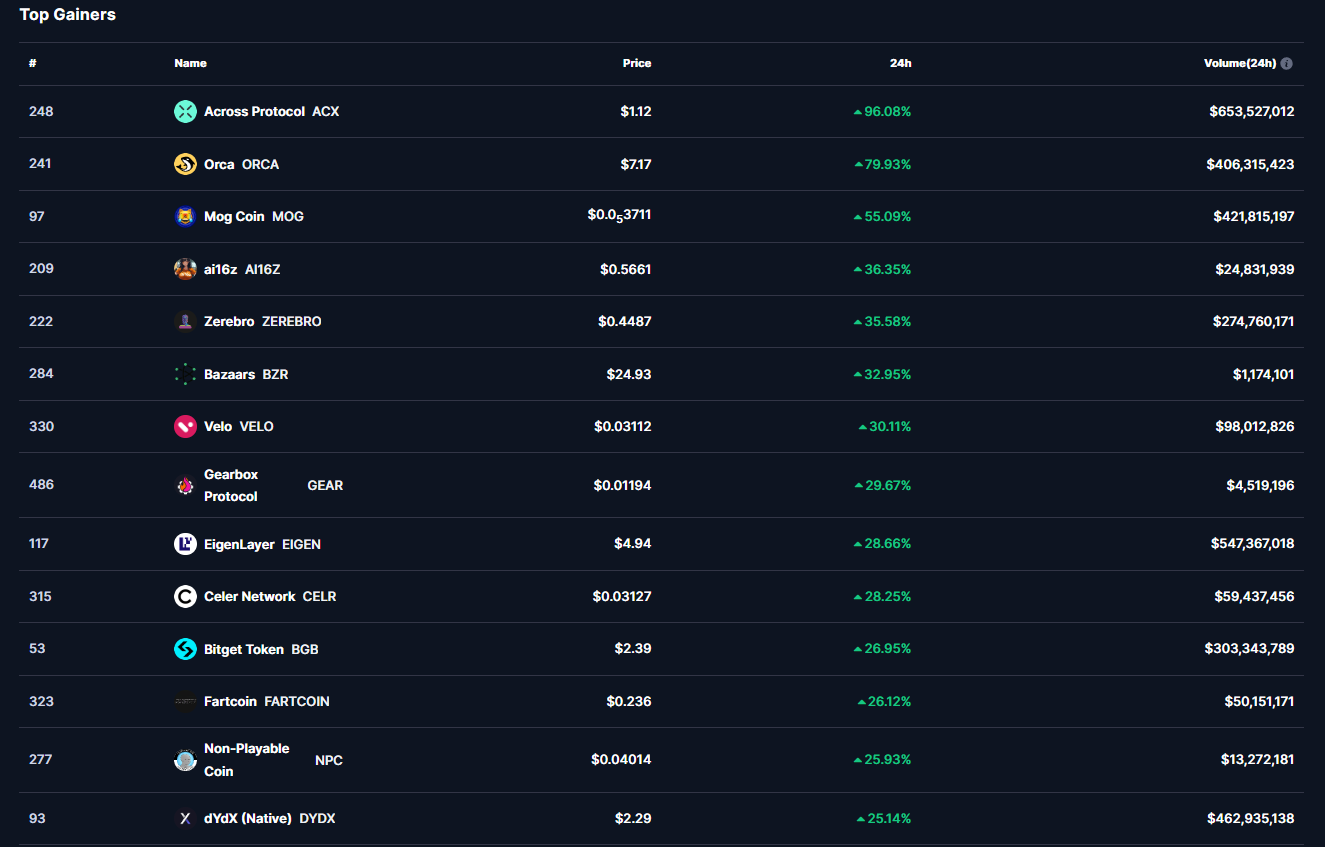Viewport: 1325px width, 847px height.
Task: Open the Non-Playable Coin link
Action: point(246,760)
